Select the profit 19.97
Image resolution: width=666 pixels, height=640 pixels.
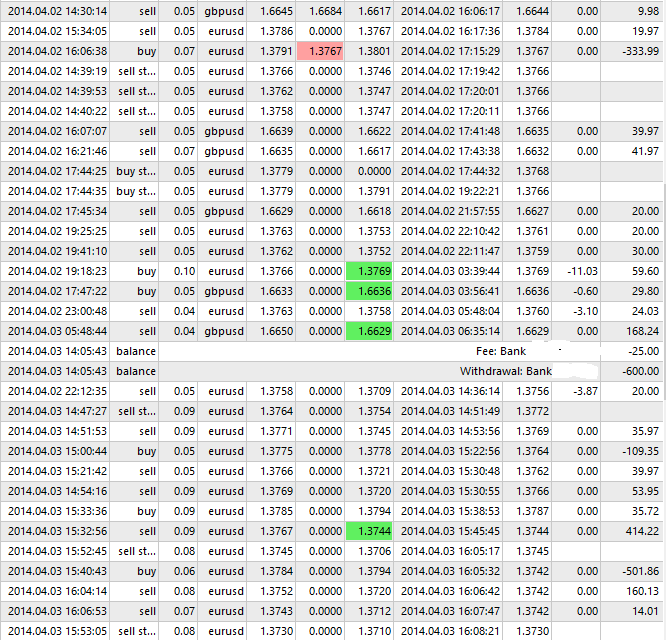pos(645,31)
